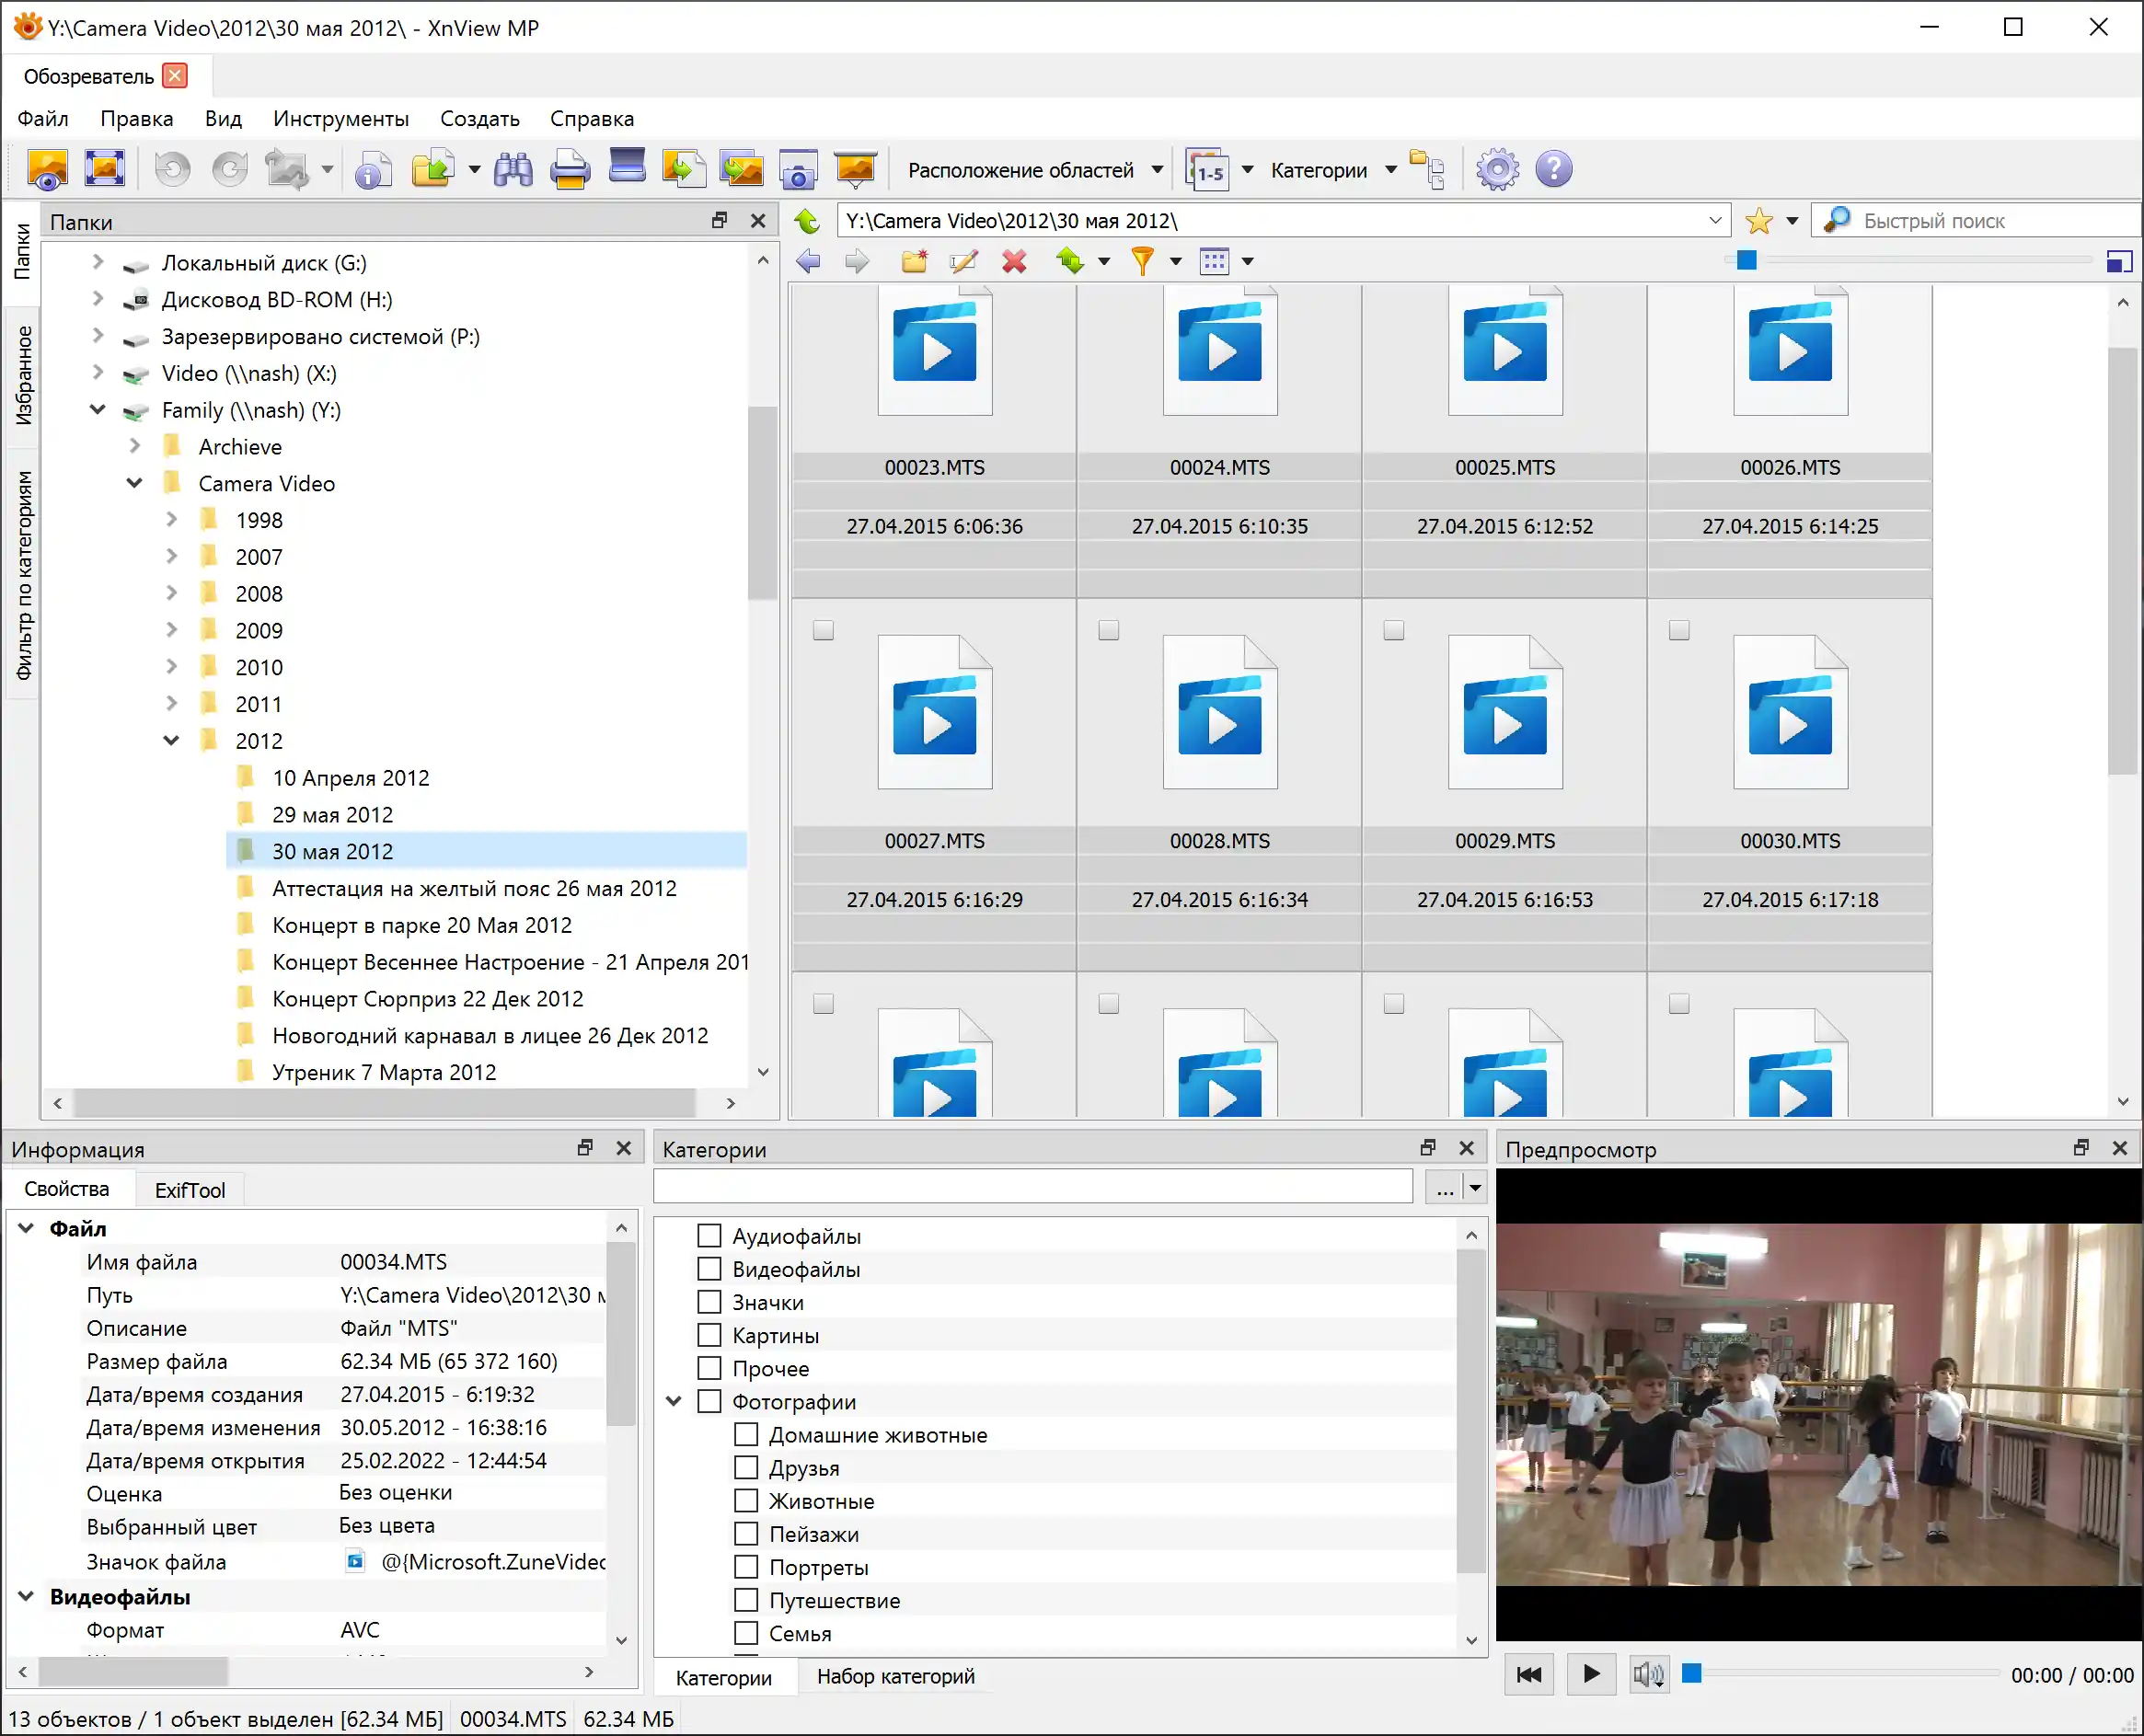Viewport: 2144px width, 1736px height.
Task: Create a new folder icon
Action: [x=914, y=261]
